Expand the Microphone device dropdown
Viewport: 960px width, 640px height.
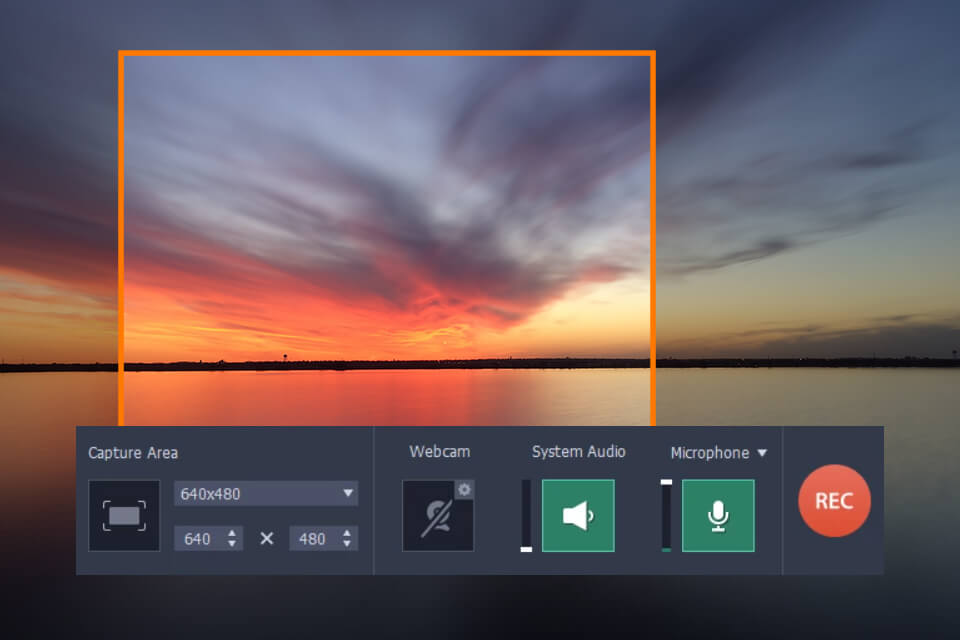[x=764, y=452]
